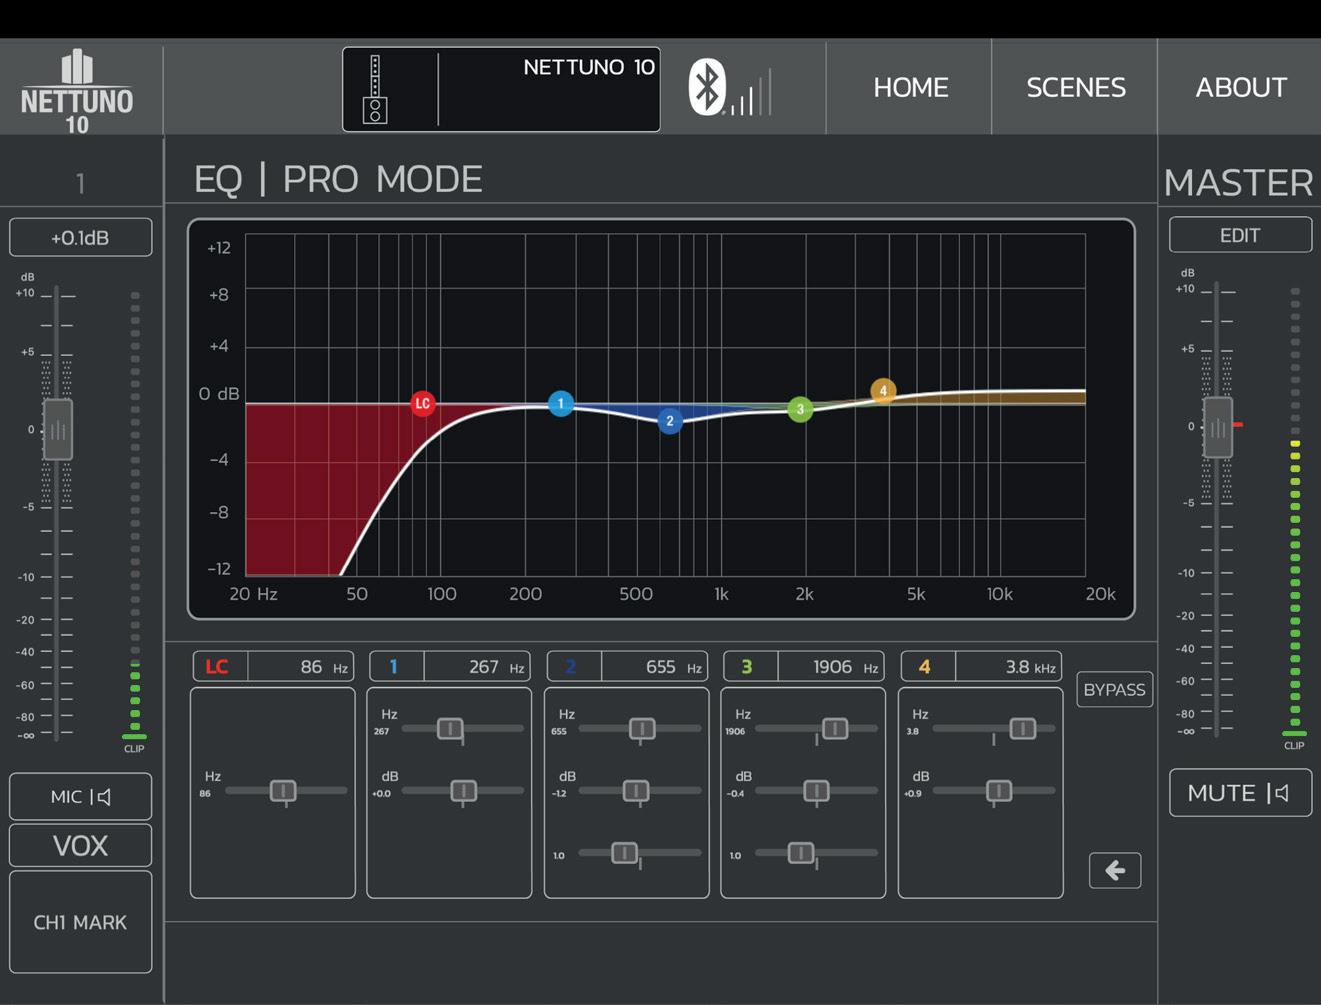This screenshot has height=1005, width=1321.
Task: Click the MASTER section title
Action: (1239, 183)
